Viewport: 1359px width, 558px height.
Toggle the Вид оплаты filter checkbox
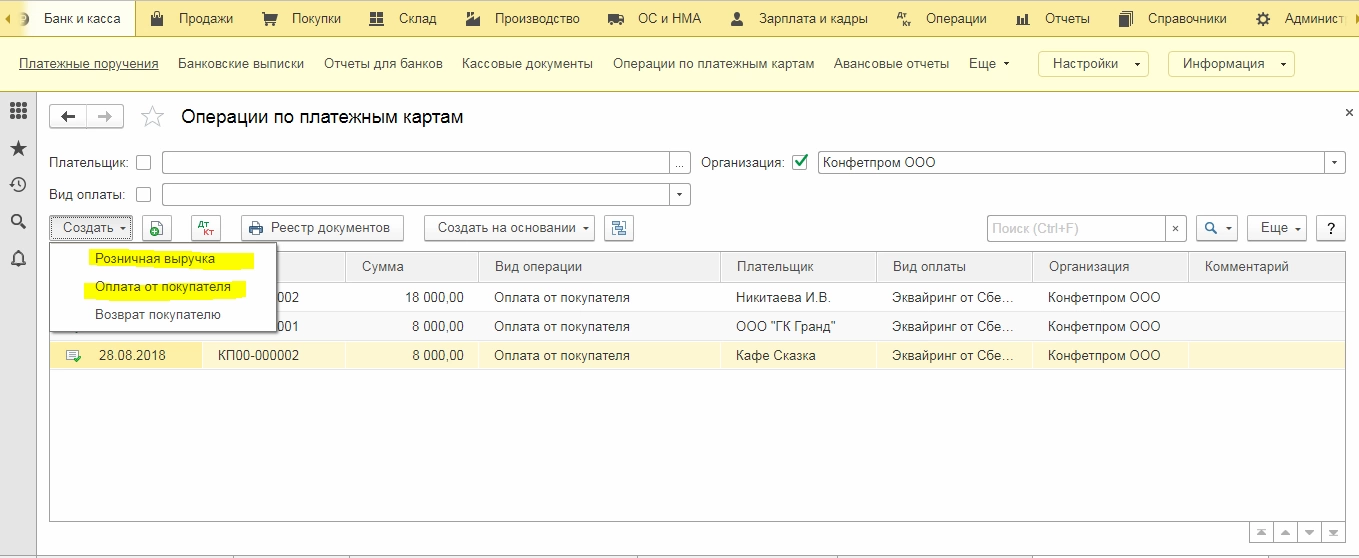click(144, 194)
